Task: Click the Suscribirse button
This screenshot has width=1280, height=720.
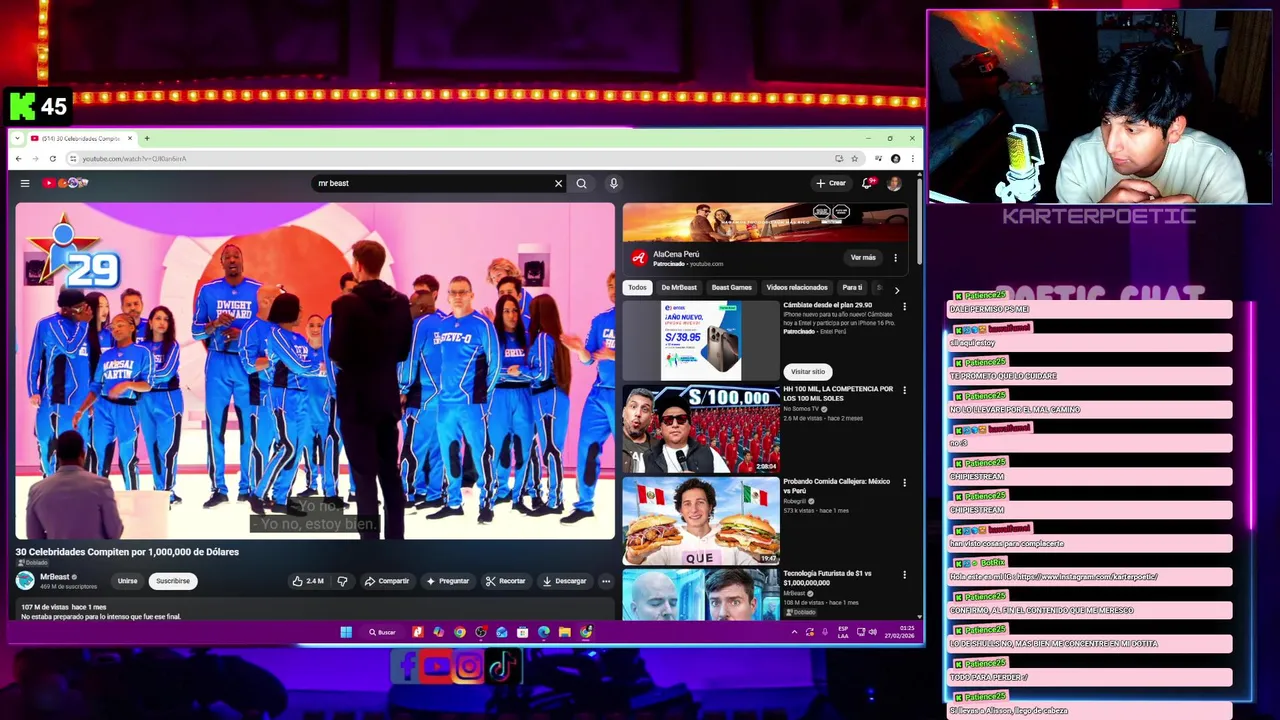Action: pos(173,581)
